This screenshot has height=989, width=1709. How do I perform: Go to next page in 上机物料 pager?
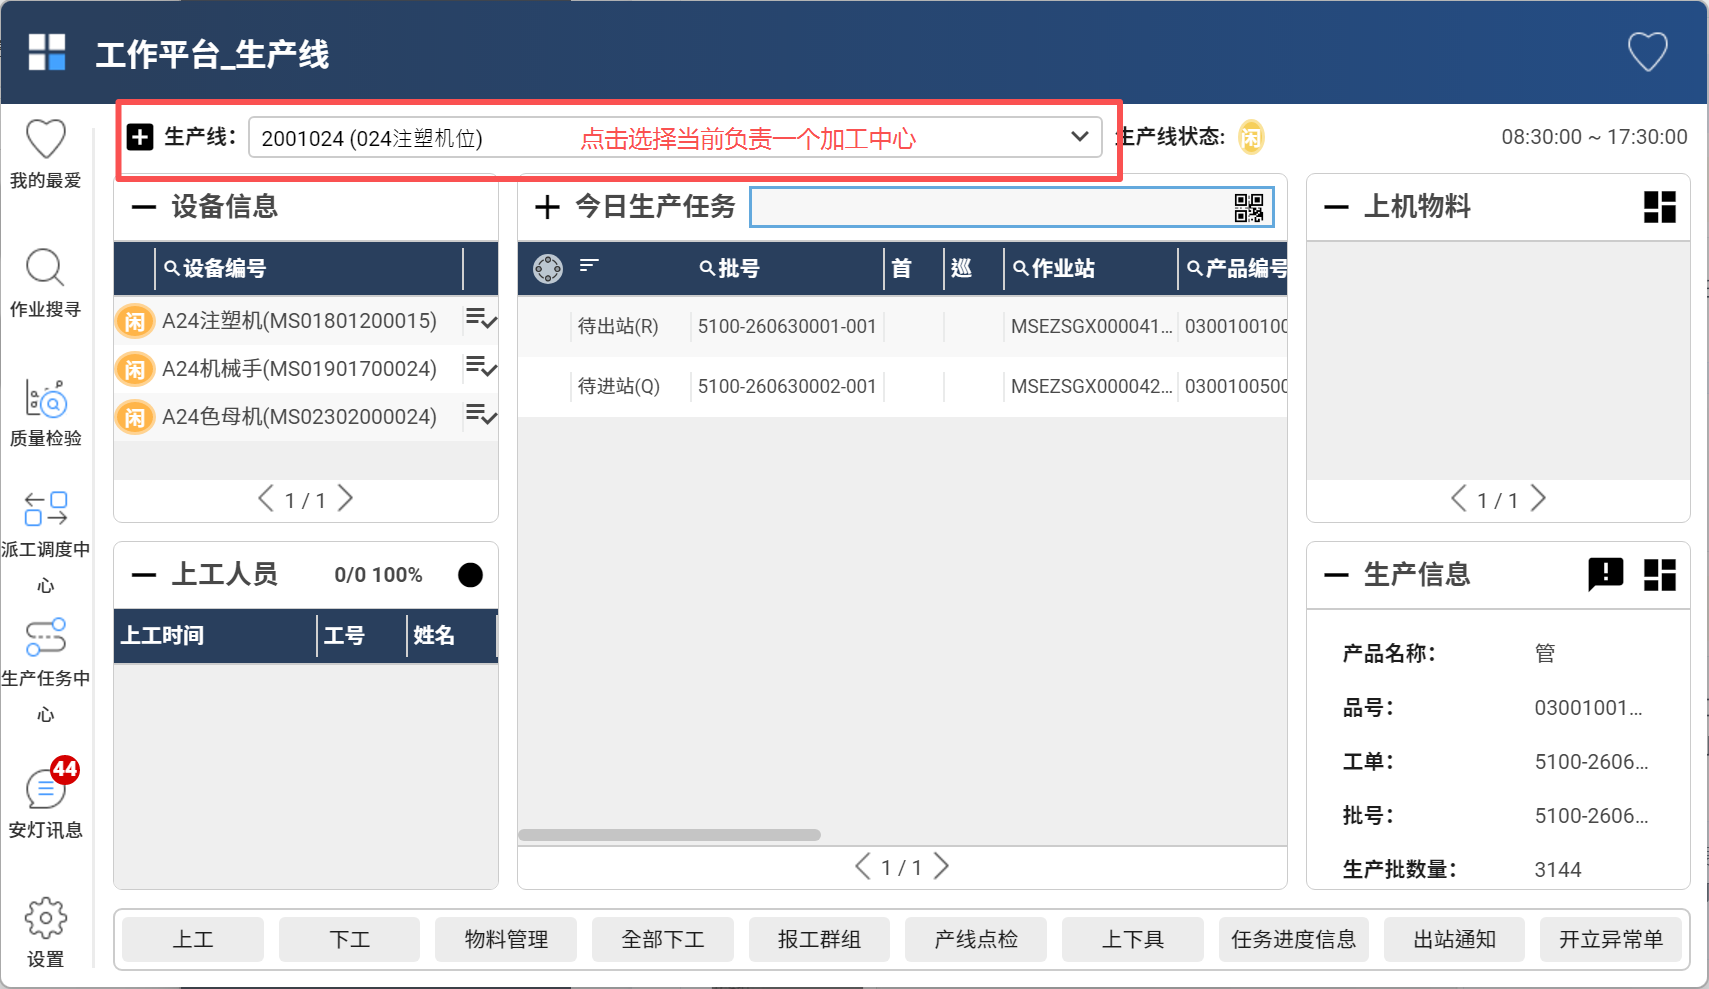[1539, 498]
